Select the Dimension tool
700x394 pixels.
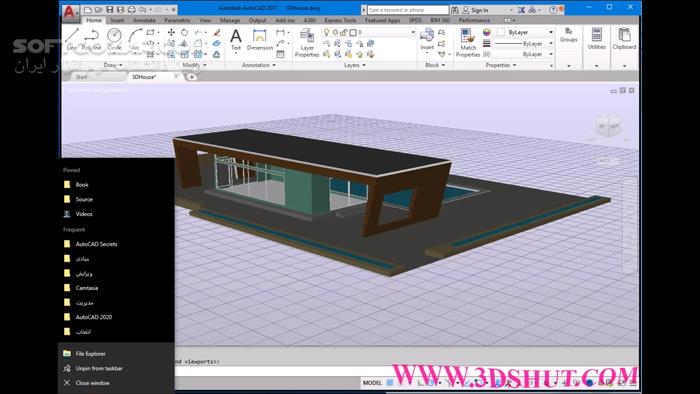[x=259, y=39]
